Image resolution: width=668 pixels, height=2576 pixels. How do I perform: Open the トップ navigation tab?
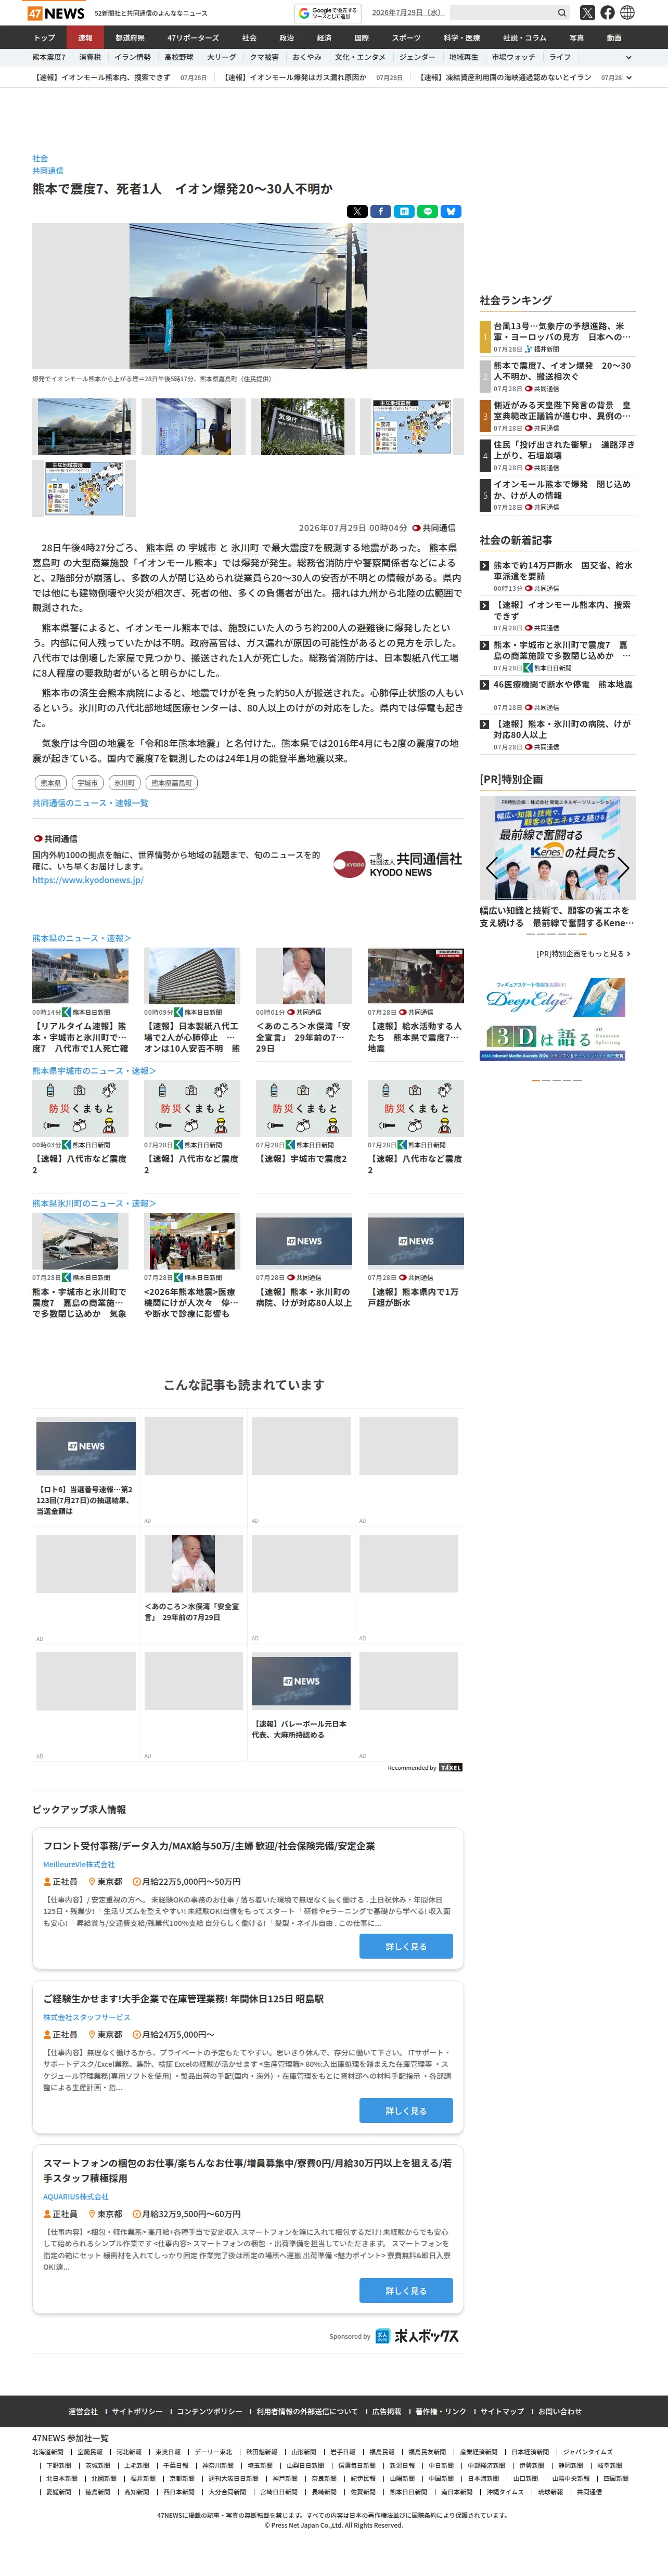pyautogui.click(x=44, y=38)
